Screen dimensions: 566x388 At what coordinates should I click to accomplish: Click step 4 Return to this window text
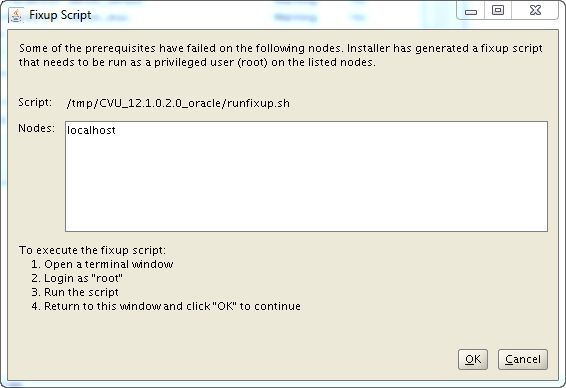(x=166, y=306)
